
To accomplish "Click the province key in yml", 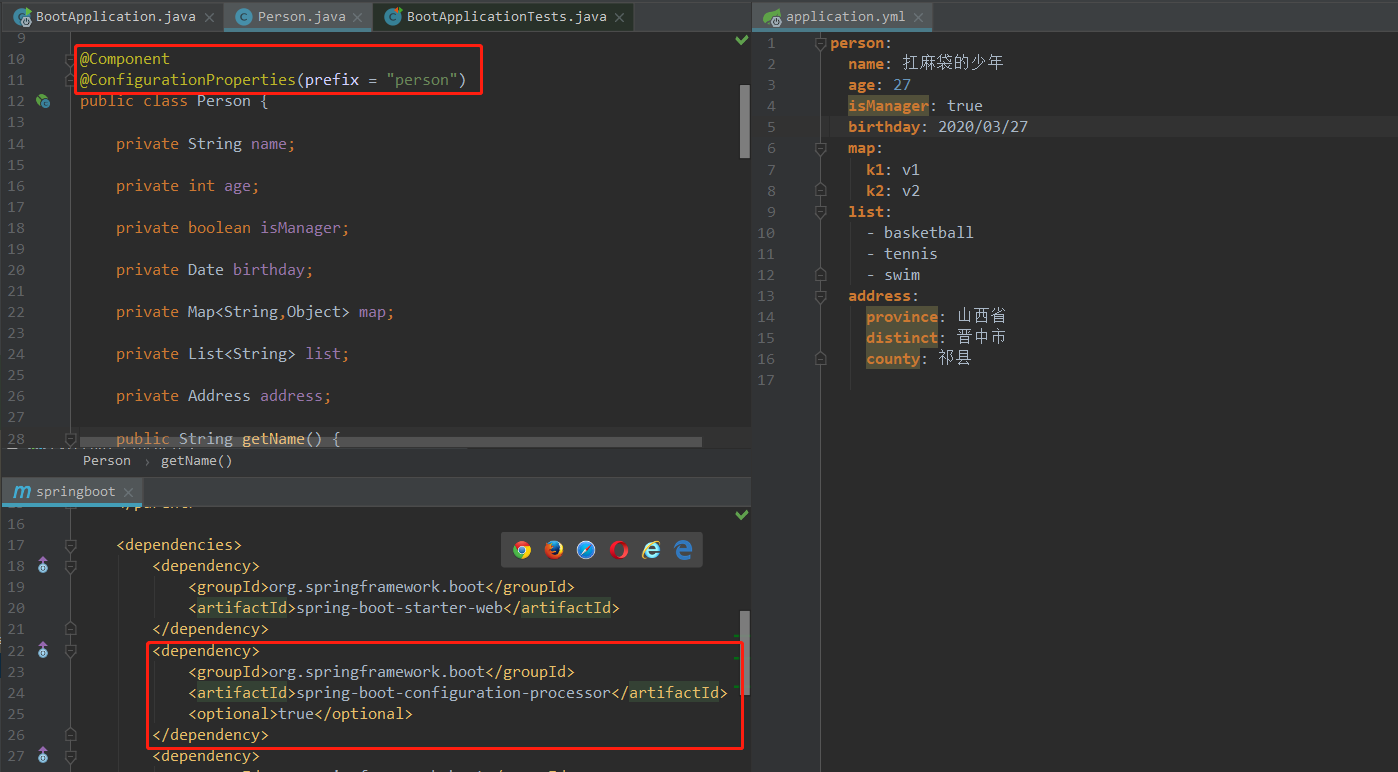I will pyautogui.click(x=902, y=317).
